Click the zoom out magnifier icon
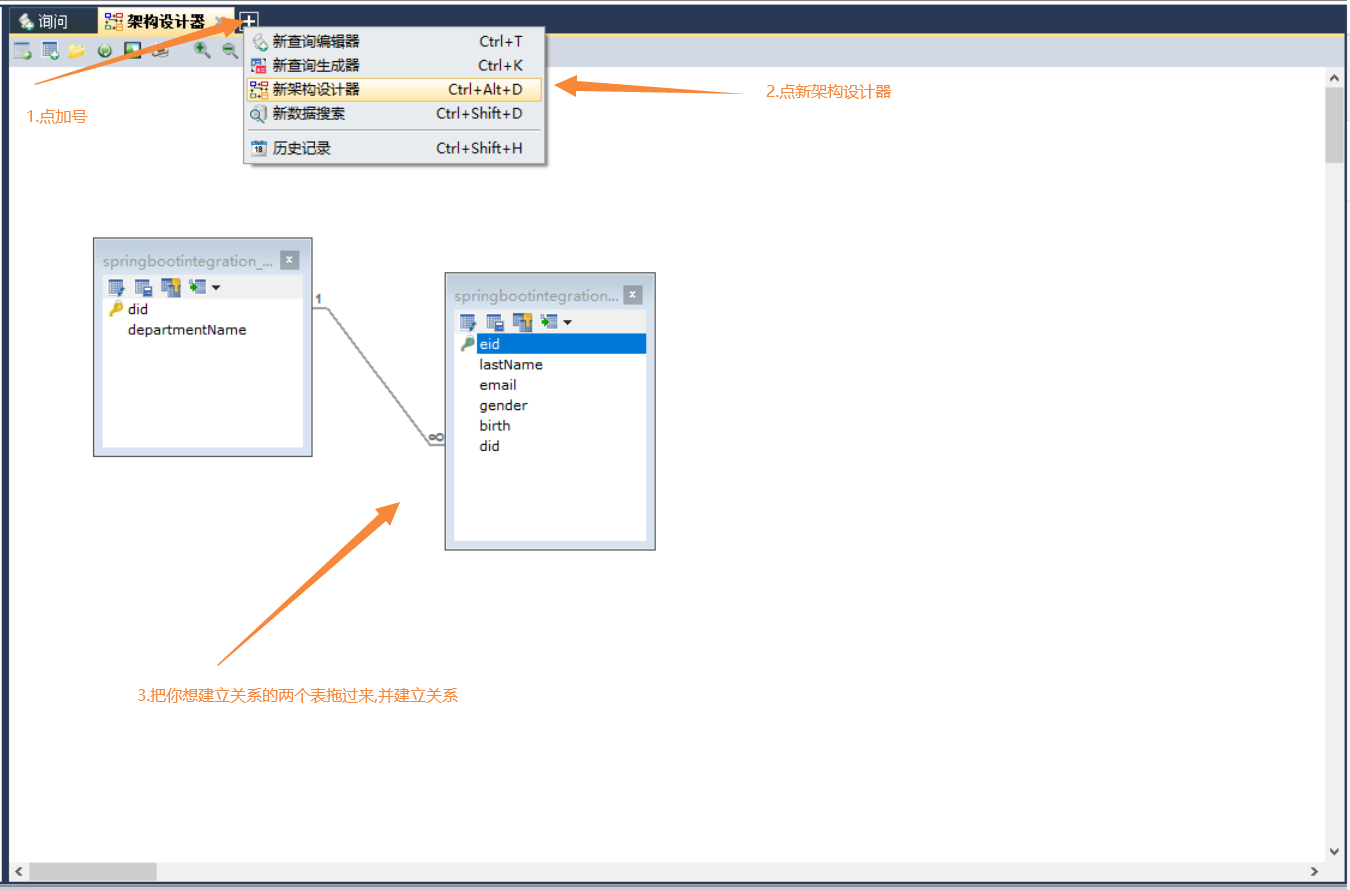The height and width of the screenshot is (890, 1350). coord(229,50)
